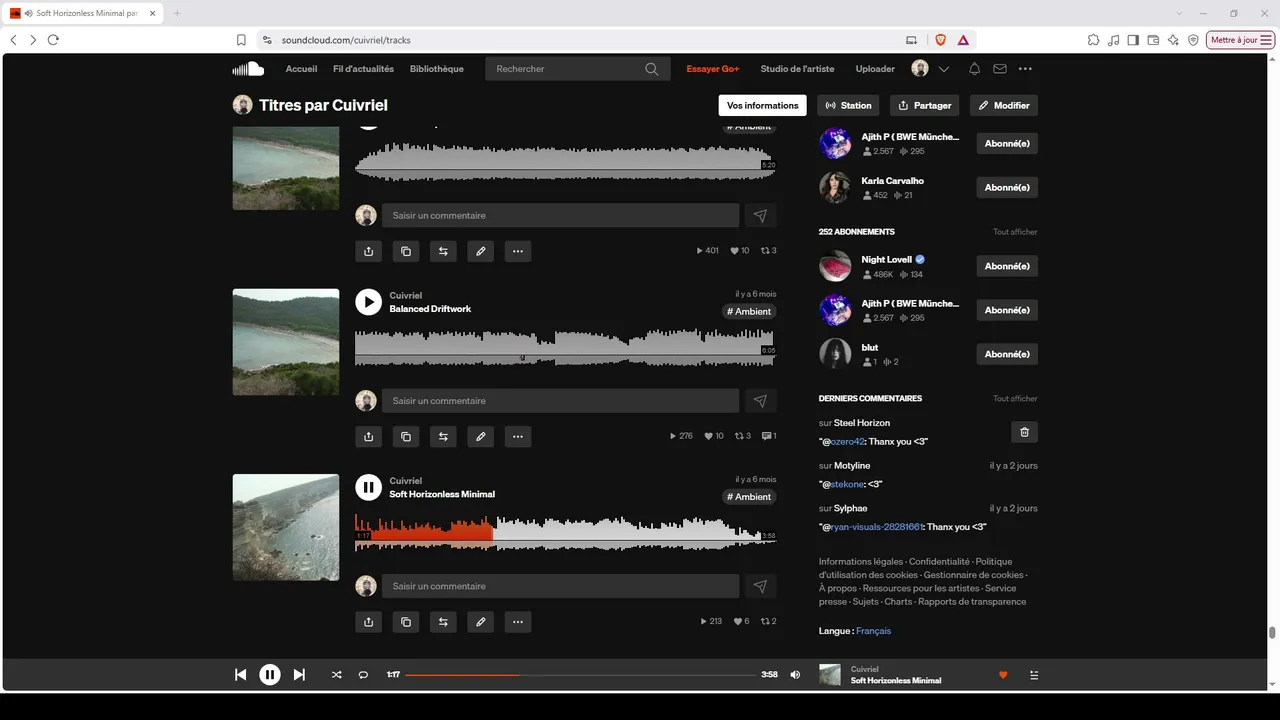Click the Partager button

click(x=925, y=105)
